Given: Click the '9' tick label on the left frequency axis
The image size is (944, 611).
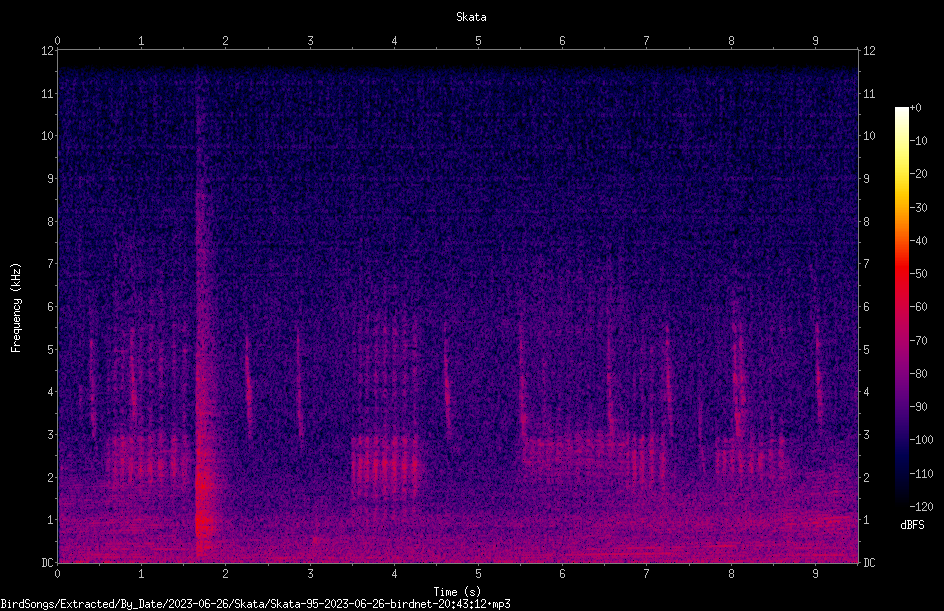Looking at the screenshot, I should (51, 179).
